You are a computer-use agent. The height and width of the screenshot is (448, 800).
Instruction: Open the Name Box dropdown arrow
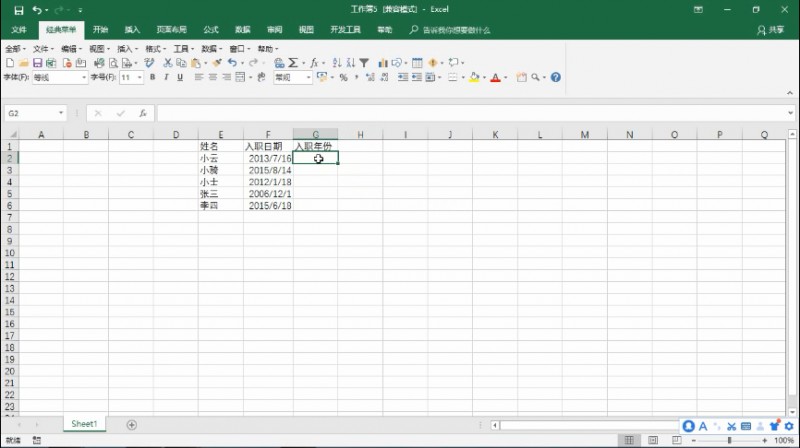(x=61, y=113)
